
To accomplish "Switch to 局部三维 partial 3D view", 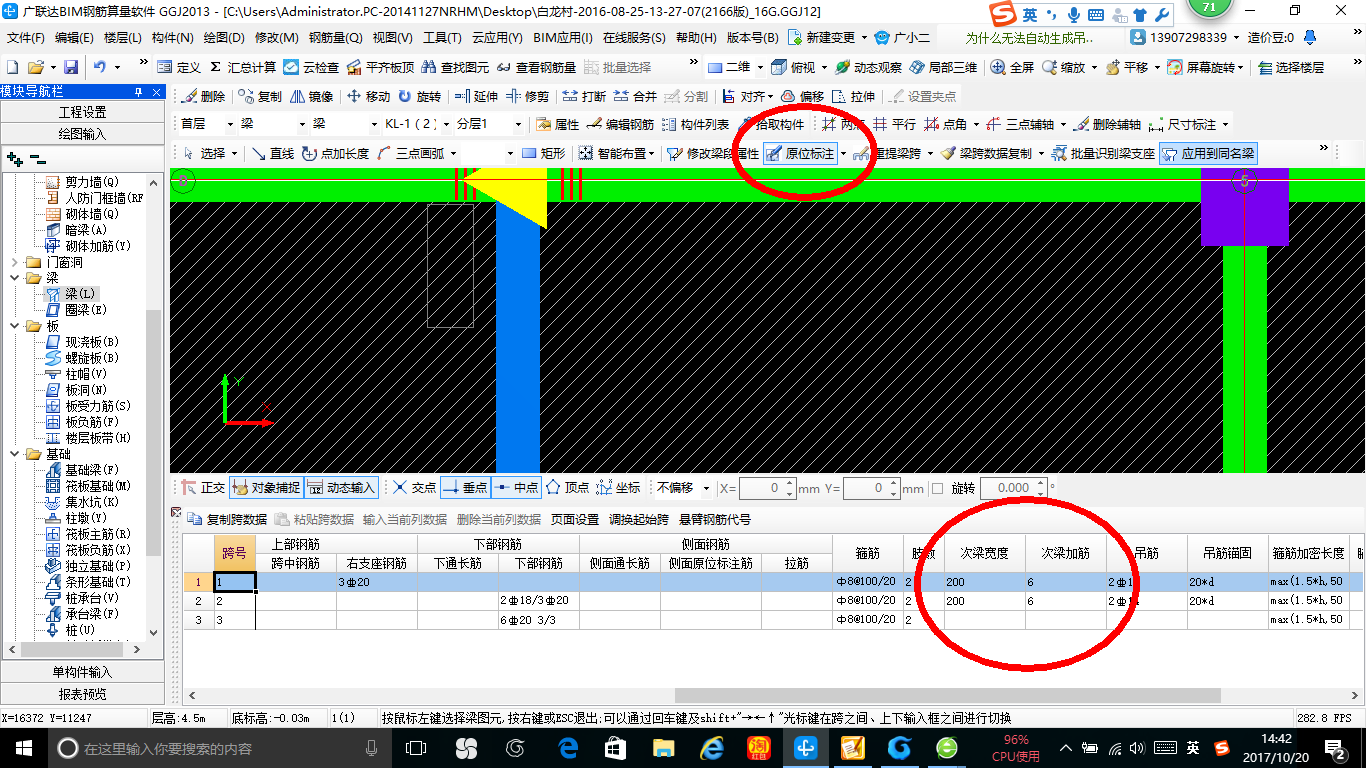I will coord(943,67).
